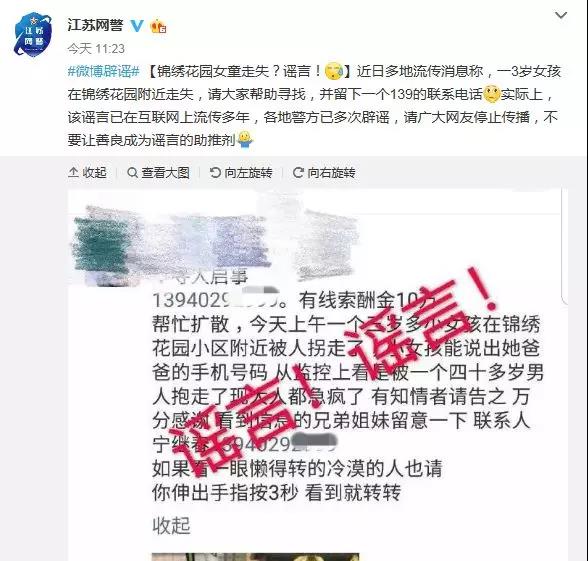Click the thinking emoji after 联系电话

(492, 94)
